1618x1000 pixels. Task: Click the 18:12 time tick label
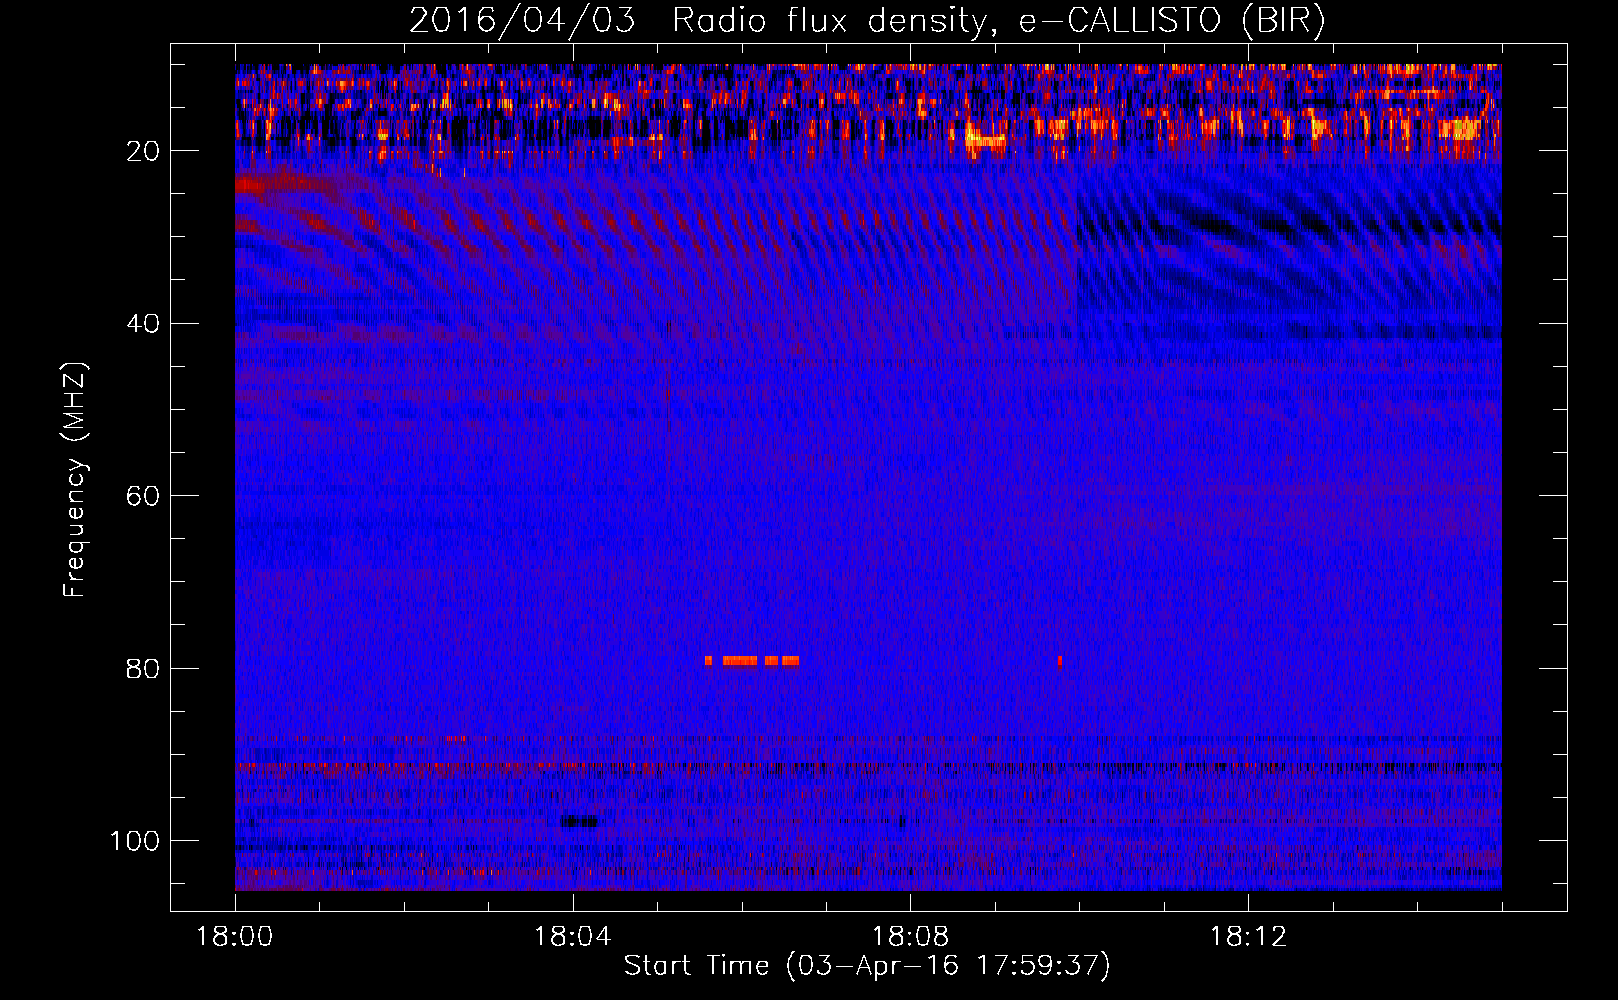[x=1248, y=937]
